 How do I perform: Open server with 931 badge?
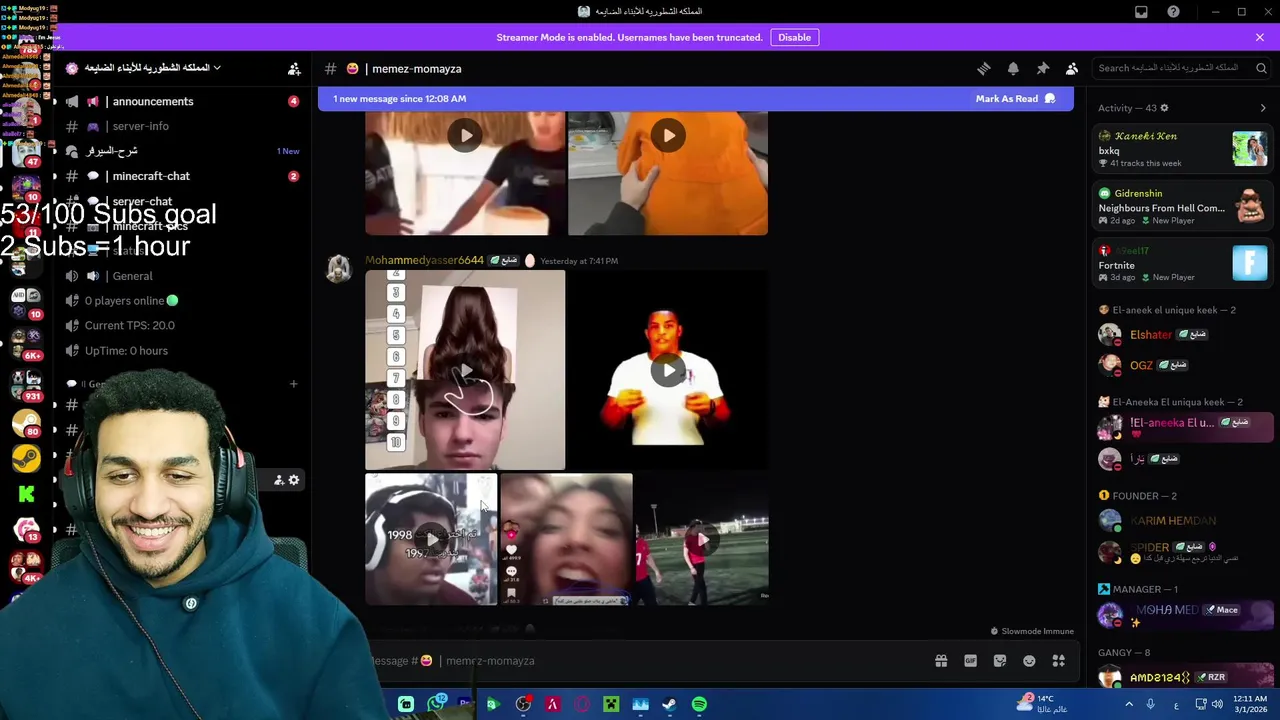pos(27,384)
